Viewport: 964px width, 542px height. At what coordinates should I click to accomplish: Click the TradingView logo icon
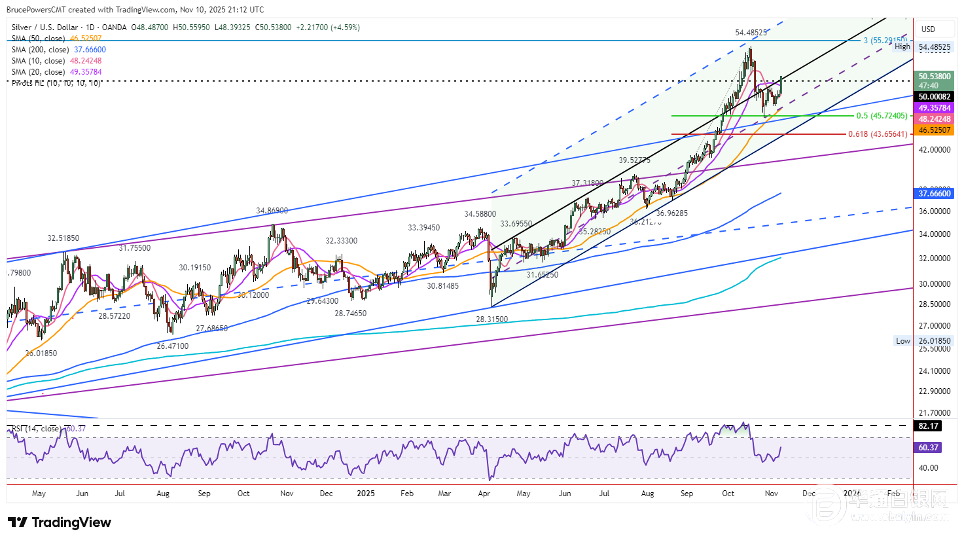(18, 522)
